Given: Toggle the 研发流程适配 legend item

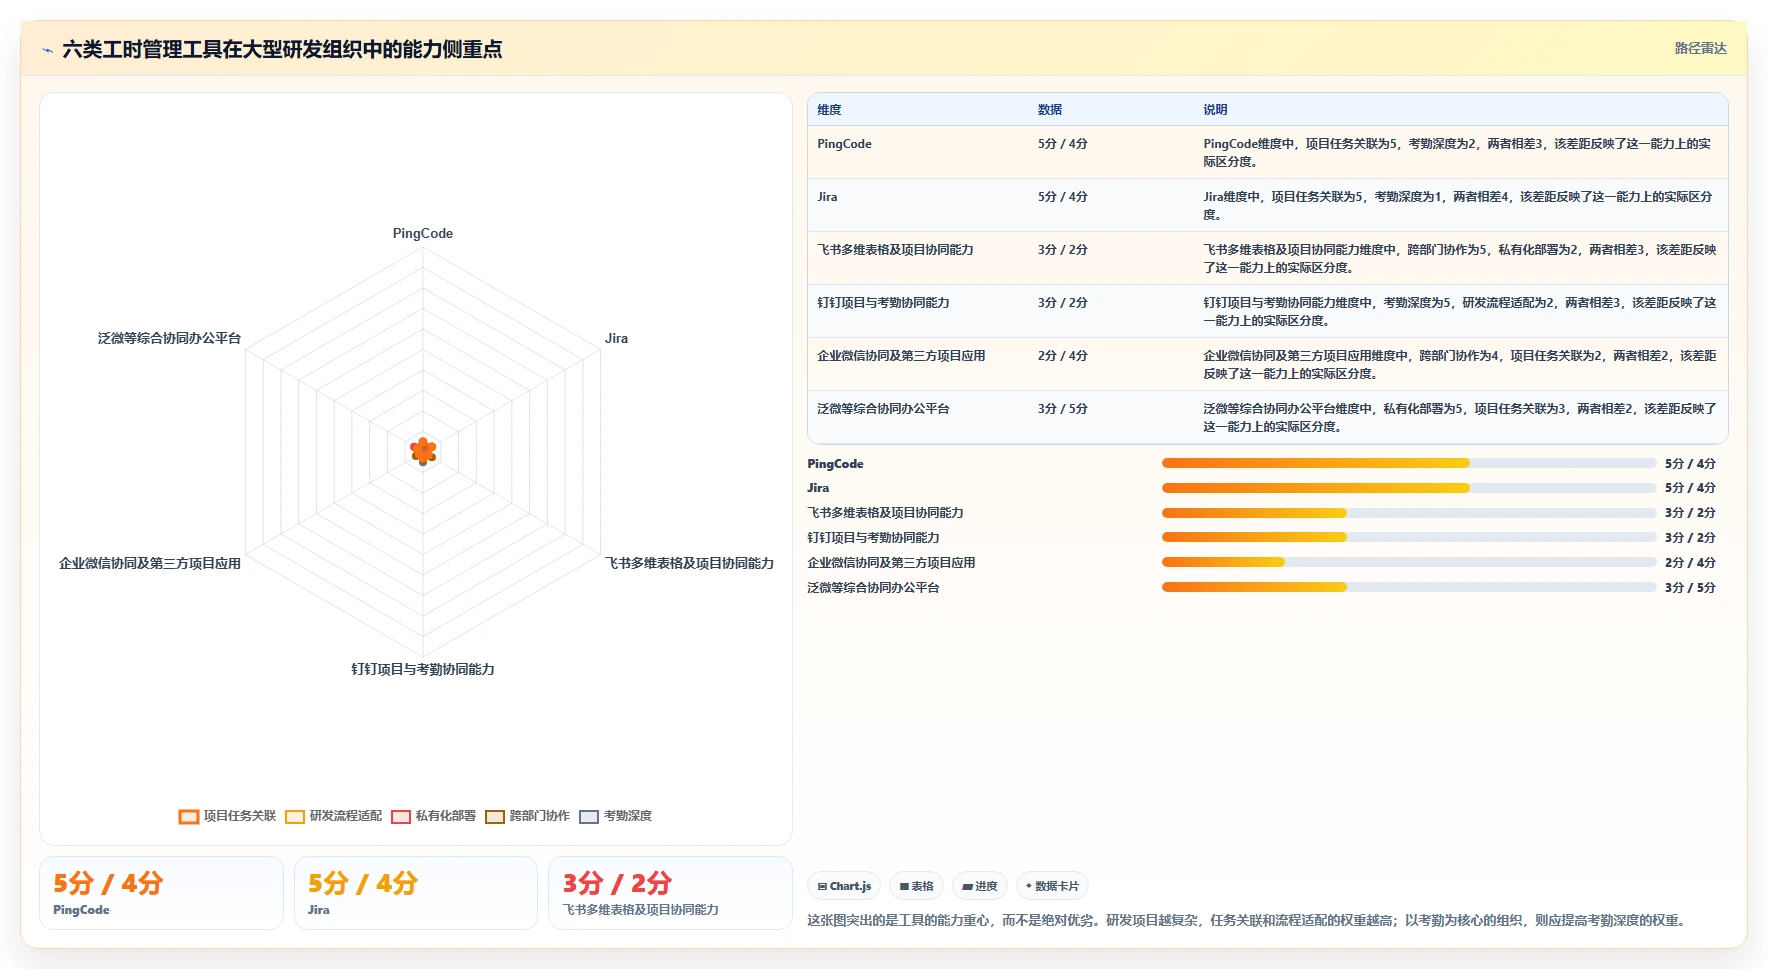Looking at the screenshot, I should click(333, 816).
